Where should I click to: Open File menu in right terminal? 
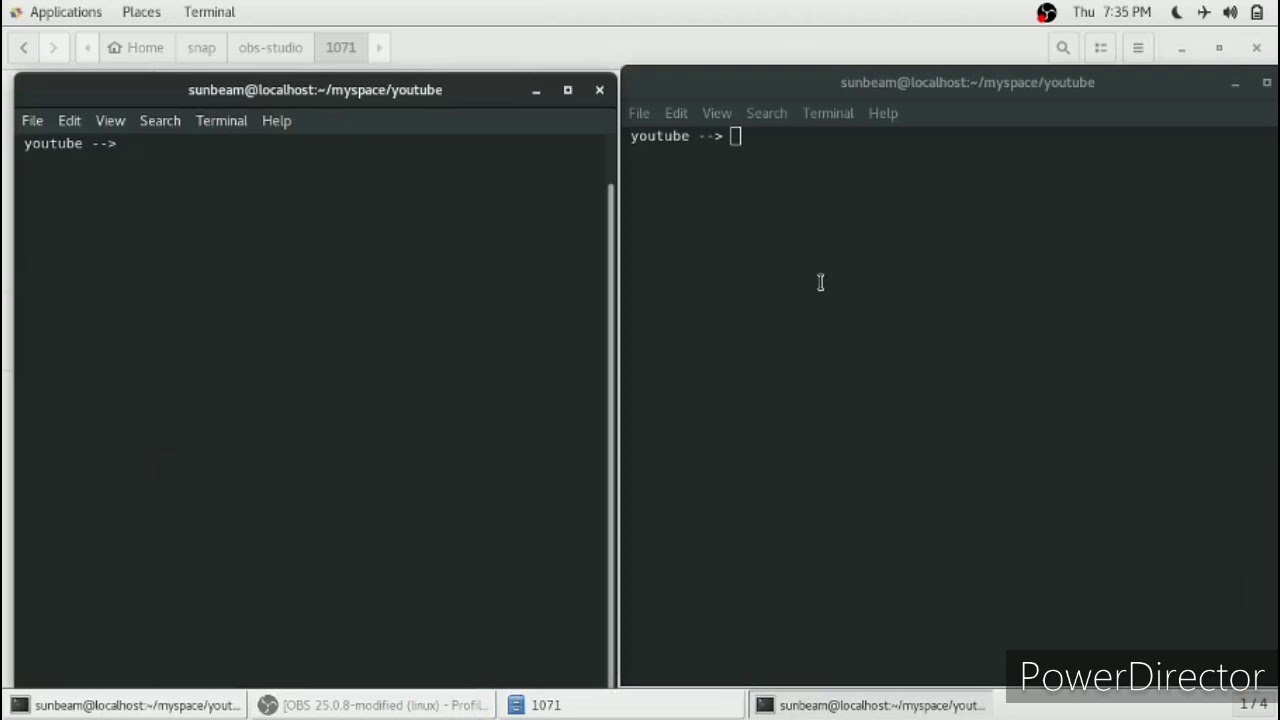pos(639,113)
